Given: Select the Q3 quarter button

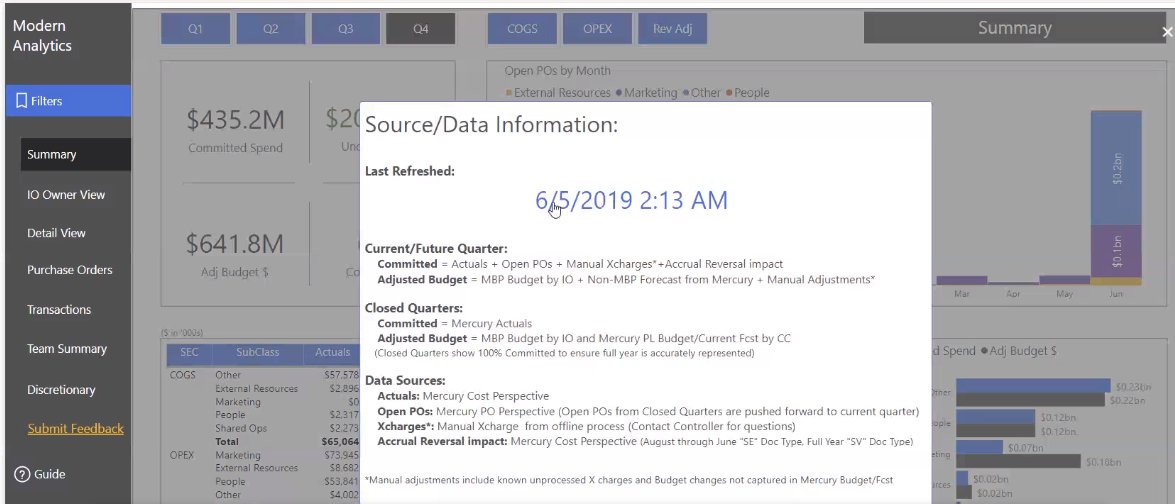Looking at the screenshot, I should click(x=345, y=29).
